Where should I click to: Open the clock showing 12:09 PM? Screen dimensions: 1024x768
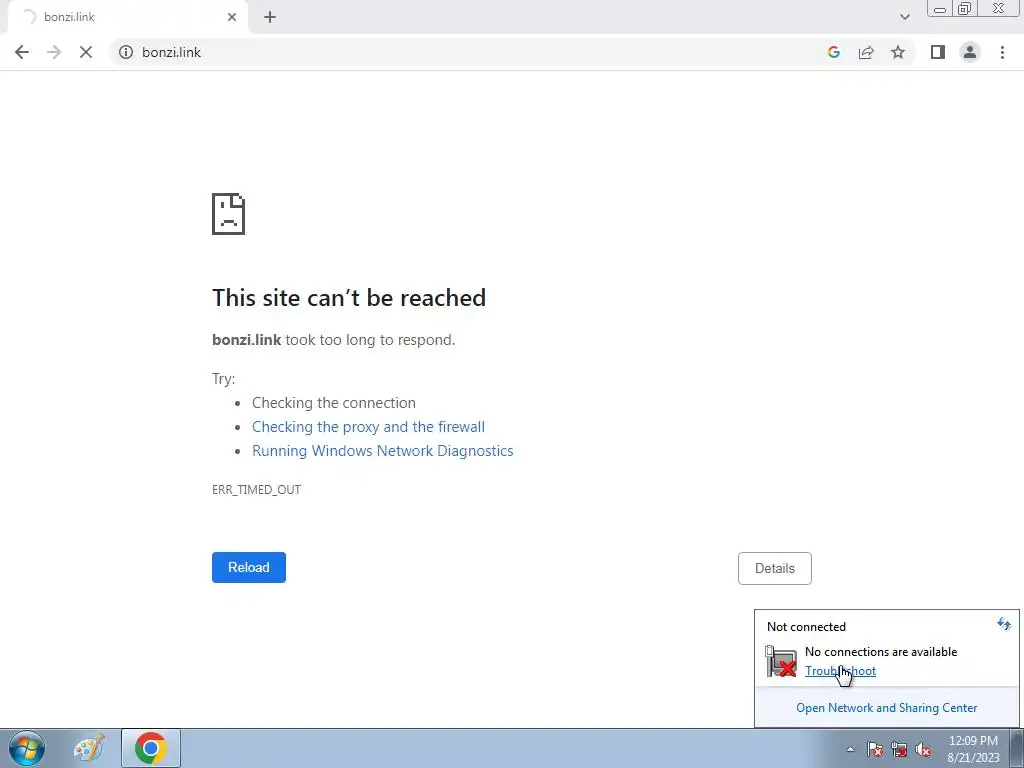click(973, 749)
